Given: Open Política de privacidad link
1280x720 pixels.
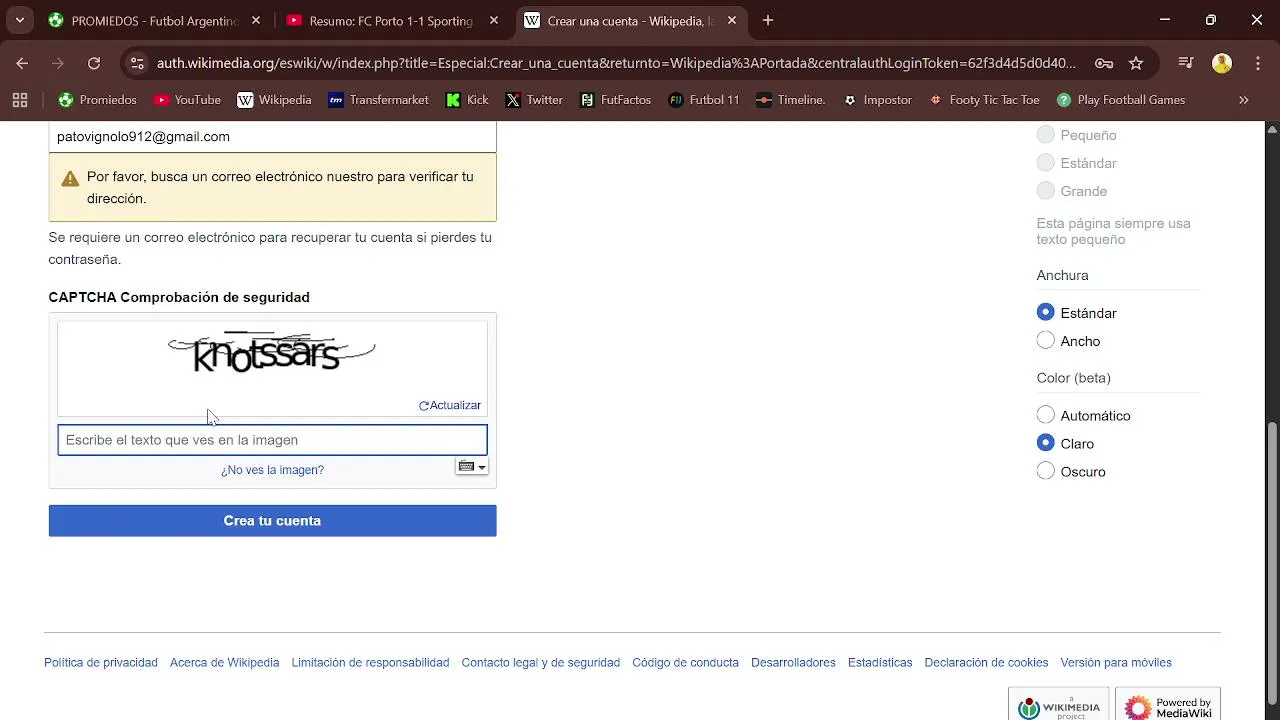Looking at the screenshot, I should point(101,663).
